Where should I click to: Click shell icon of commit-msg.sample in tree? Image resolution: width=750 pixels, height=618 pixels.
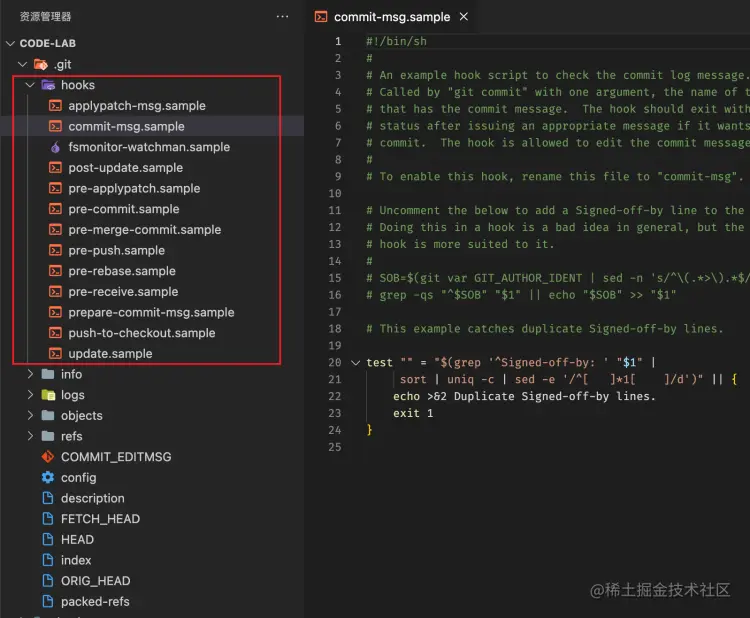click(x=55, y=126)
